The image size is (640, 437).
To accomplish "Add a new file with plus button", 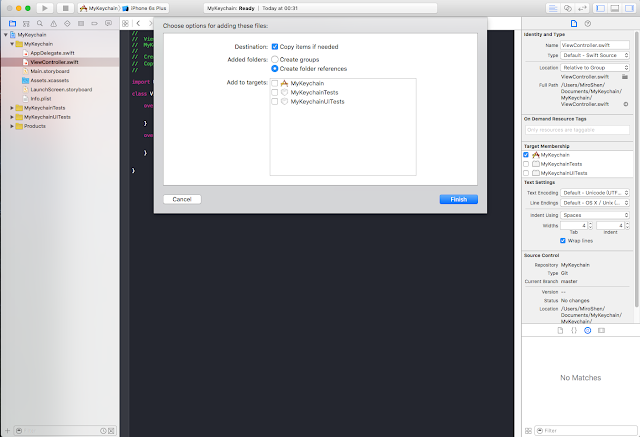I will point(7,430).
